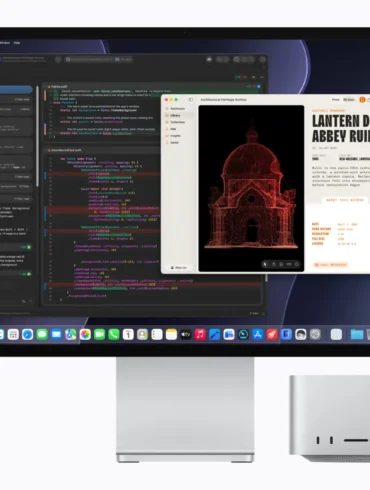Switch to the 3D Scan view tab
The width and height of the screenshot is (370, 490).
pyautogui.click(x=349, y=100)
